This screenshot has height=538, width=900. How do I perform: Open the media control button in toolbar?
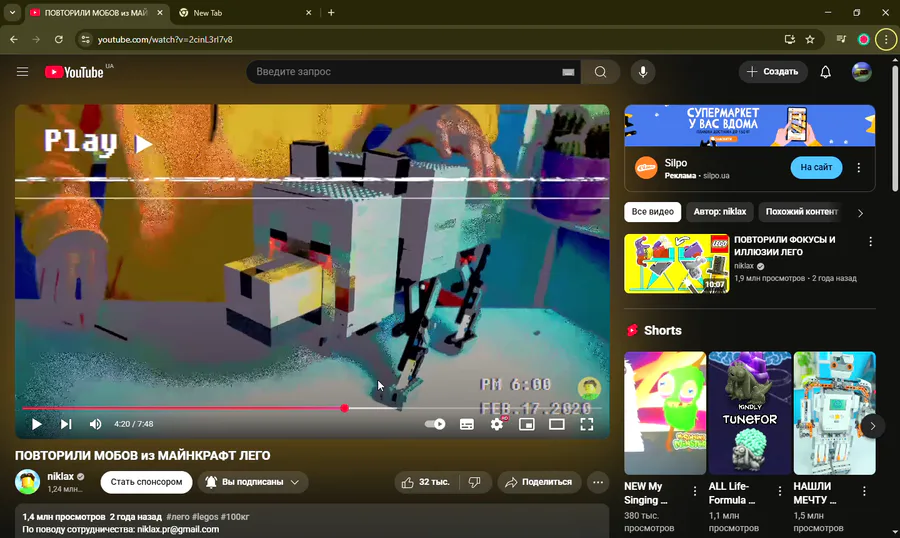(841, 40)
